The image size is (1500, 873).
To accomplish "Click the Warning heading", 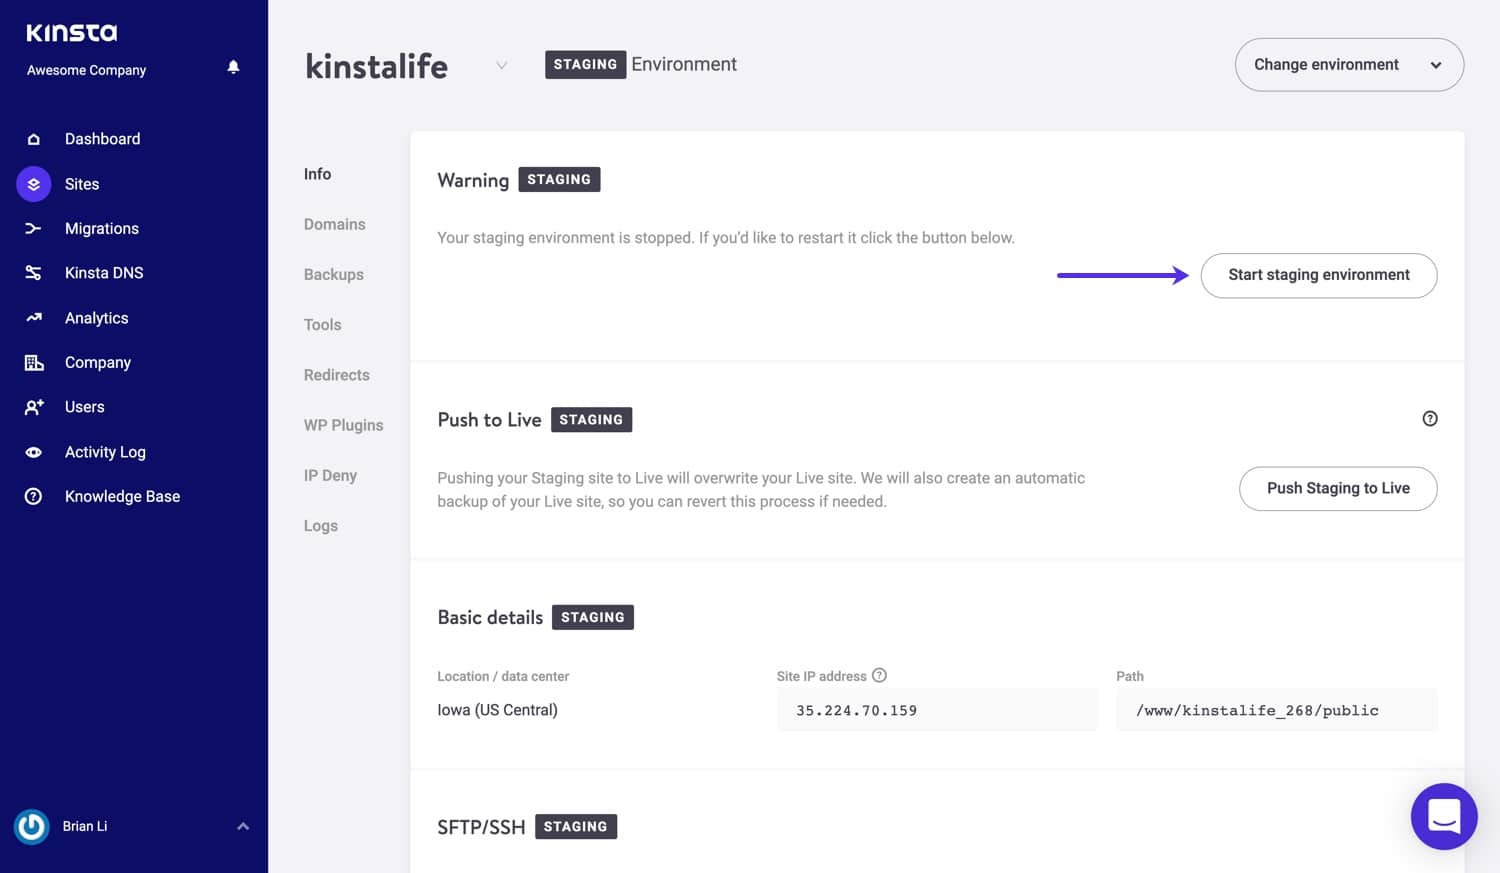I will [x=473, y=180].
